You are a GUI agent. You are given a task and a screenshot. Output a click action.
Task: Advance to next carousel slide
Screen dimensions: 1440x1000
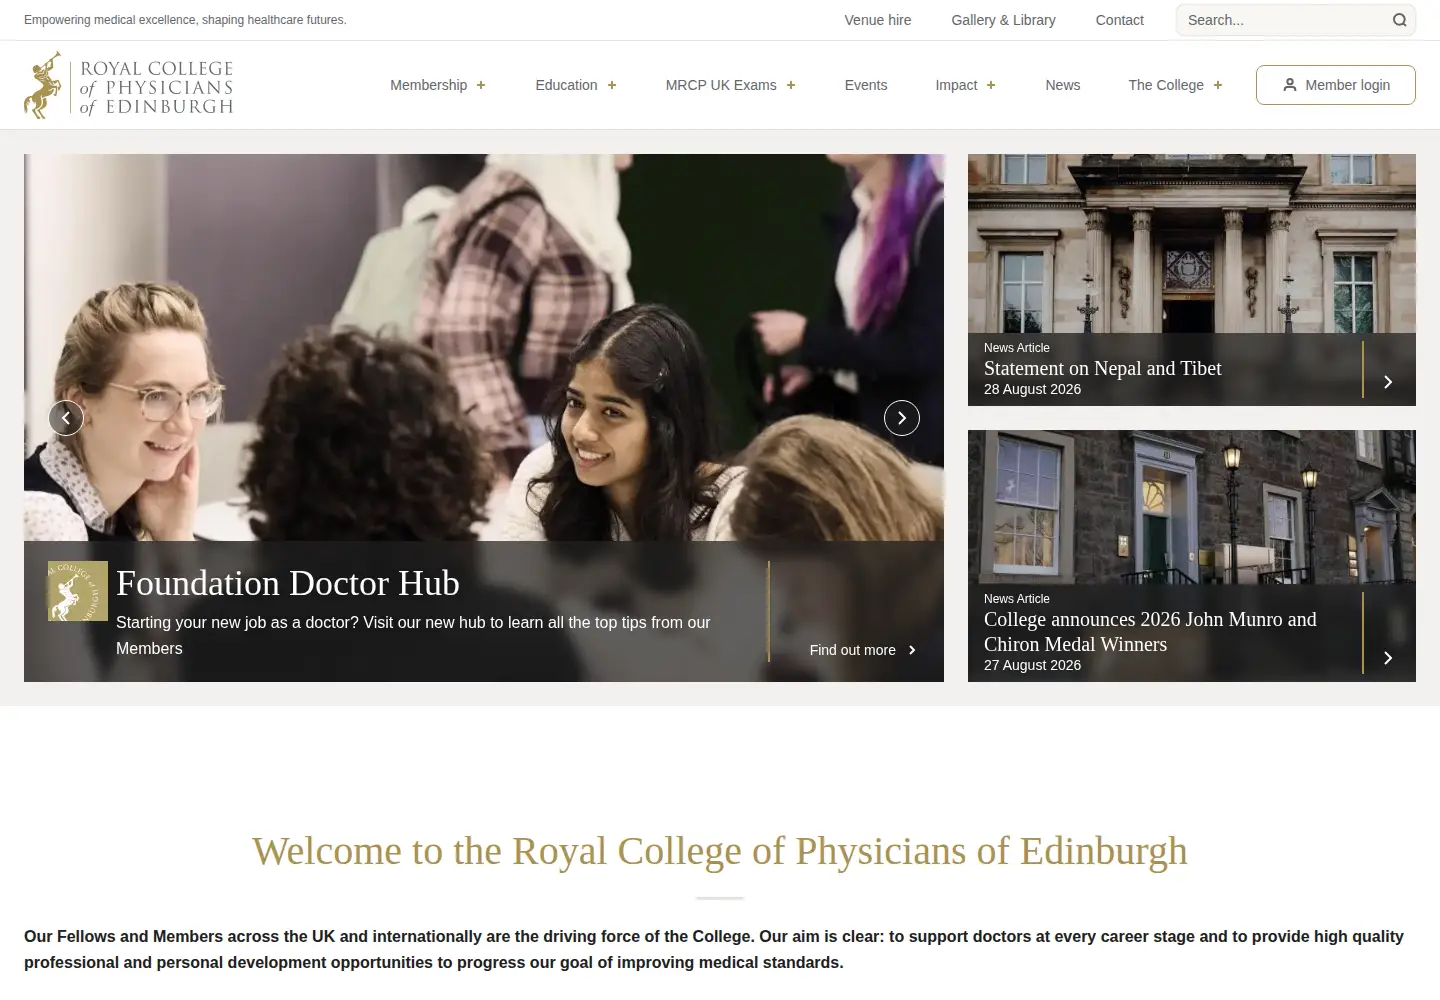[902, 418]
